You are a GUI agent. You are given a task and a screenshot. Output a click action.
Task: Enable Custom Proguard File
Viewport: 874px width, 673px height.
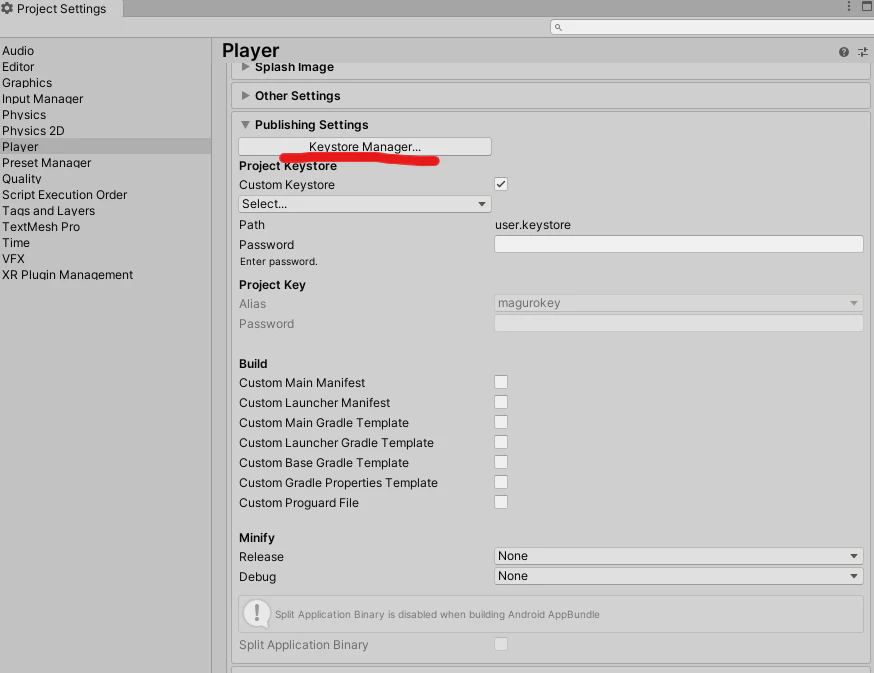pyautogui.click(x=501, y=503)
